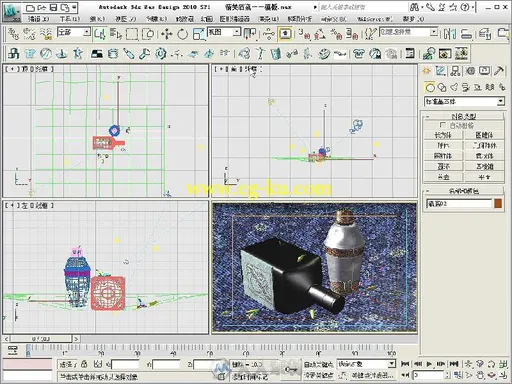Click the Use Pivot Point Center icon
Image resolution: width=512 pixels, height=384 pixels.
[x=250, y=34]
